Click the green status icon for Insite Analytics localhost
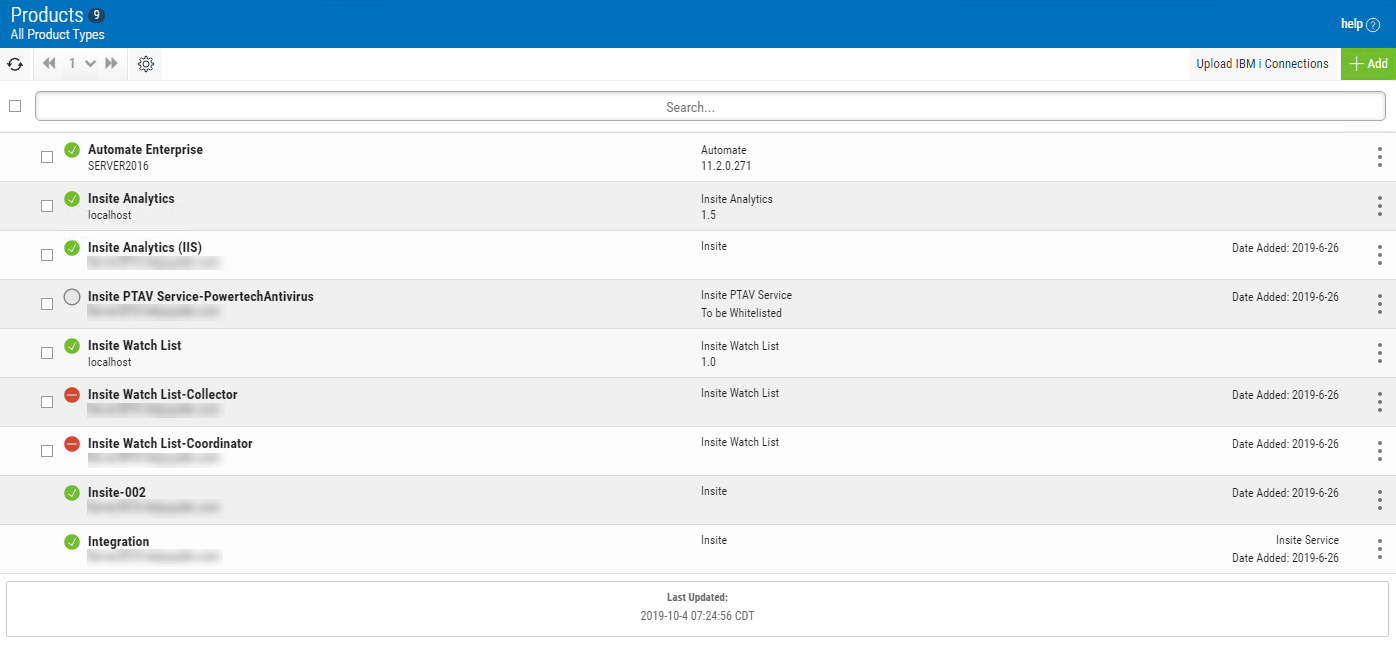This screenshot has height=655, width=1396. pyautogui.click(x=72, y=199)
